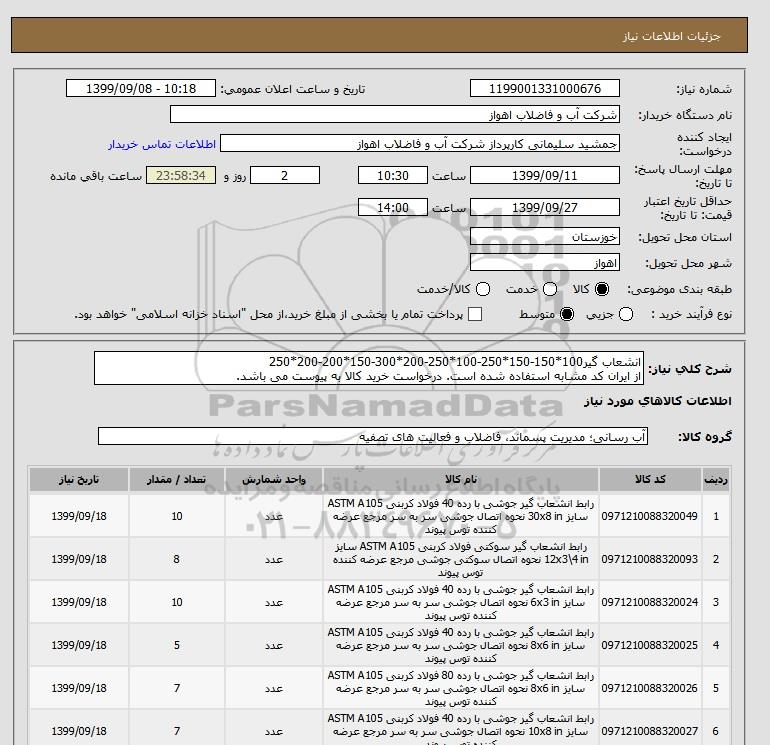Click the unit عدد in row 3
The width and height of the screenshot is (770, 745).
(274, 602)
